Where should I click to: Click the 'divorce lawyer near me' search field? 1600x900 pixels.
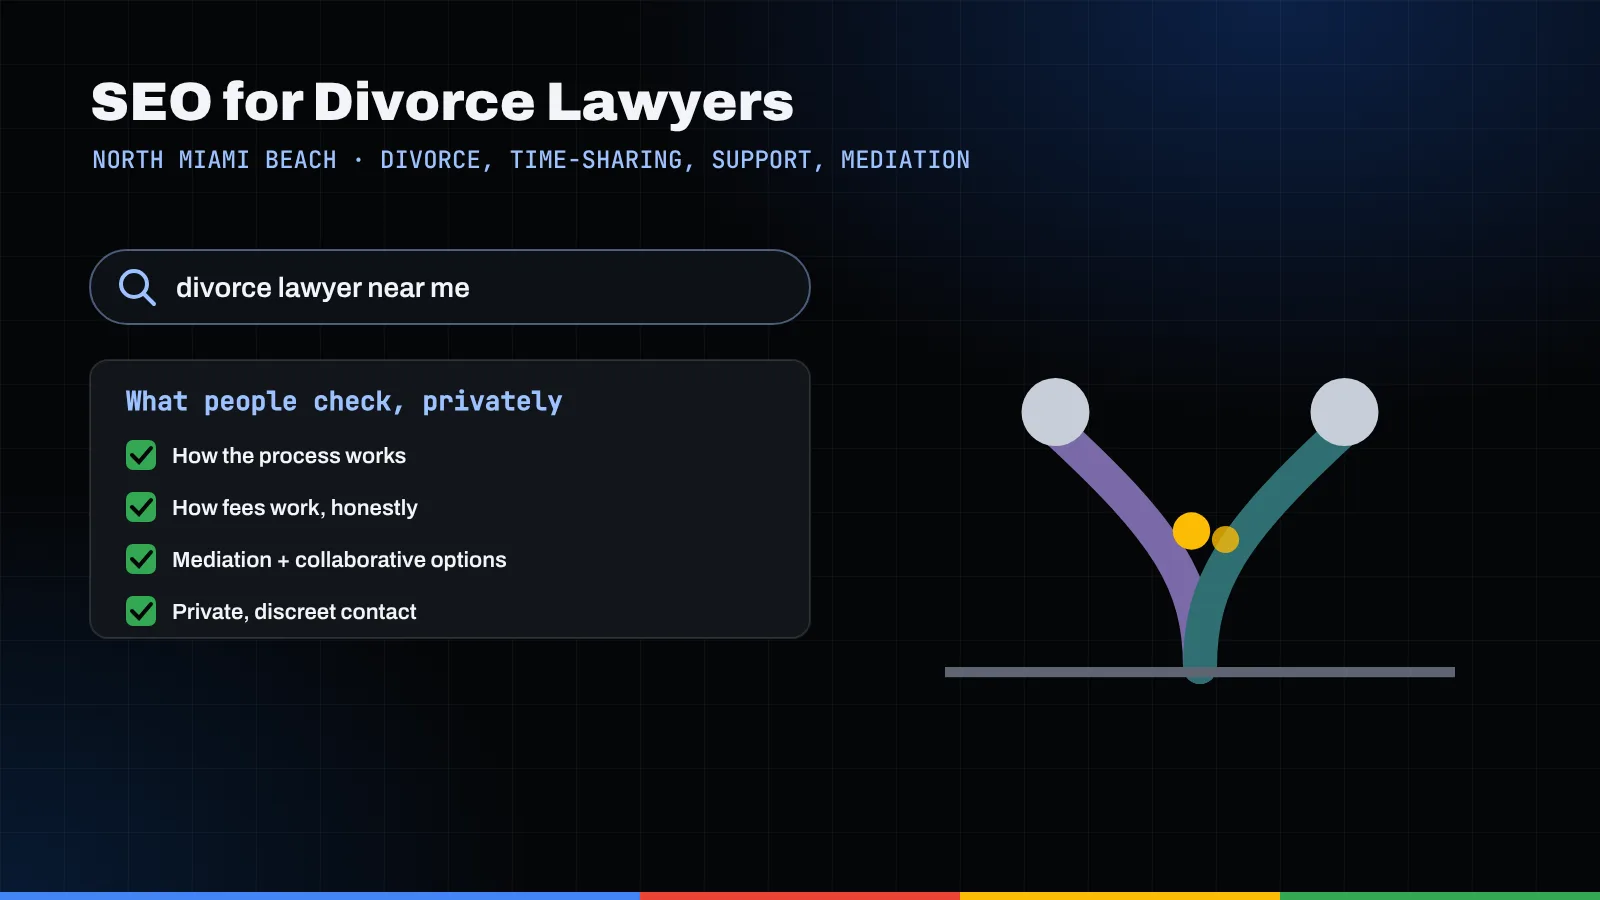450,287
